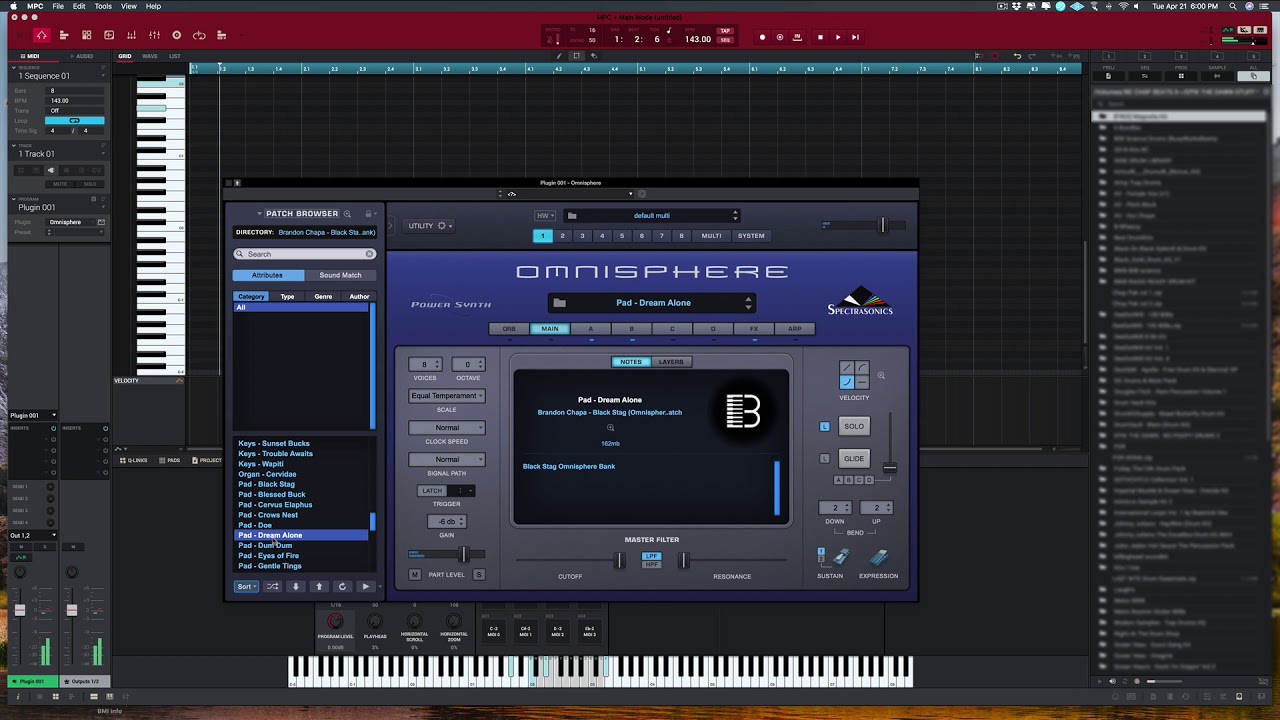Switch to the FX tab
This screenshot has height=720, width=1280.
(x=754, y=329)
